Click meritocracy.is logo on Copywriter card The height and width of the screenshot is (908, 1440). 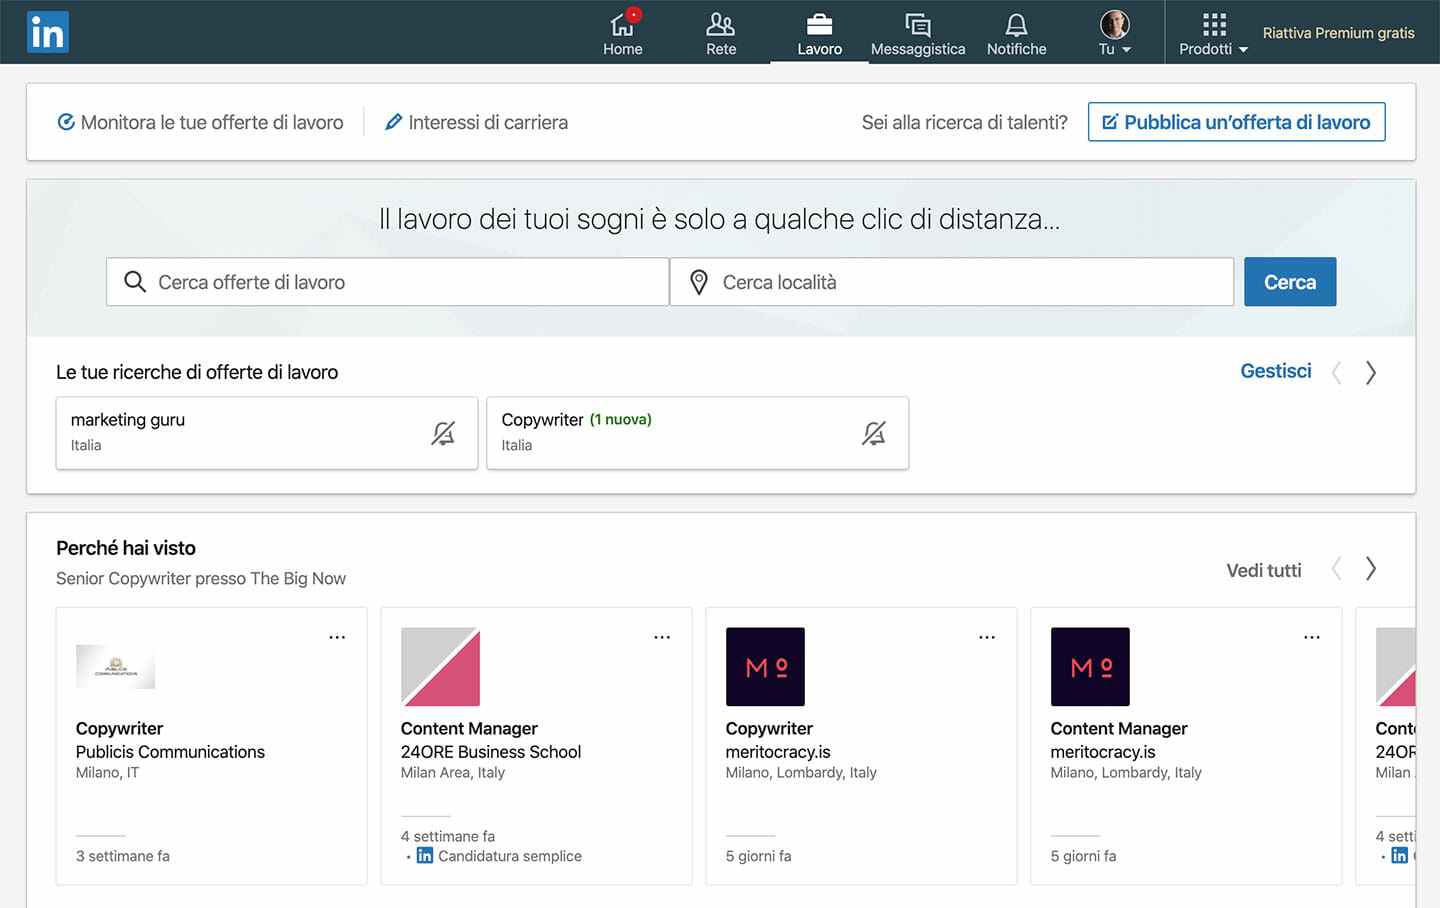765,667
